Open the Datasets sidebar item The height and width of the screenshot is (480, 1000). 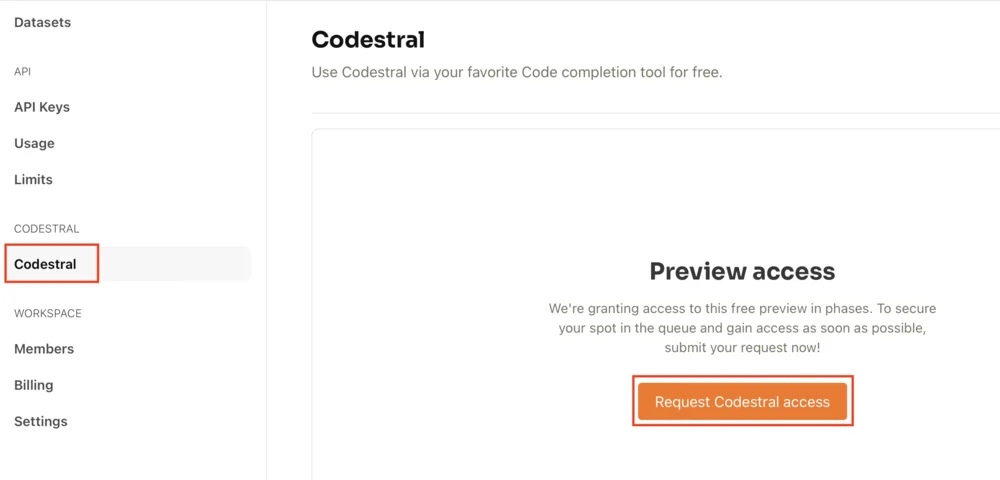pyautogui.click(x=42, y=22)
